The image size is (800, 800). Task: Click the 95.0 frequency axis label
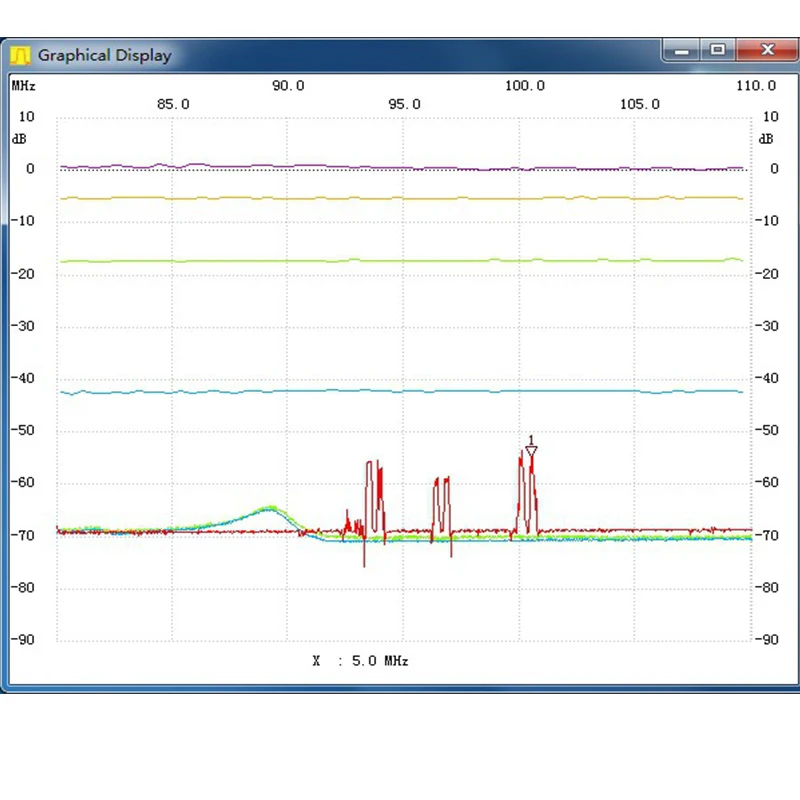click(x=405, y=104)
